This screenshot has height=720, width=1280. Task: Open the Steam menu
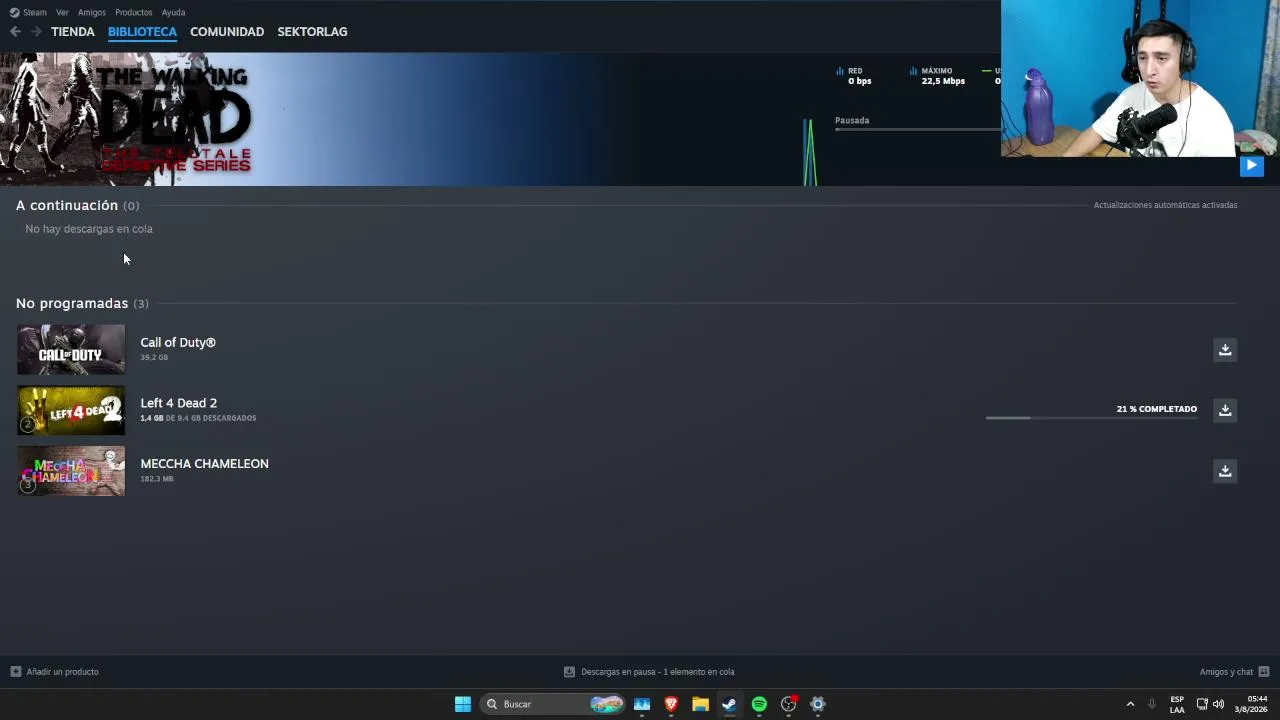click(x=35, y=12)
